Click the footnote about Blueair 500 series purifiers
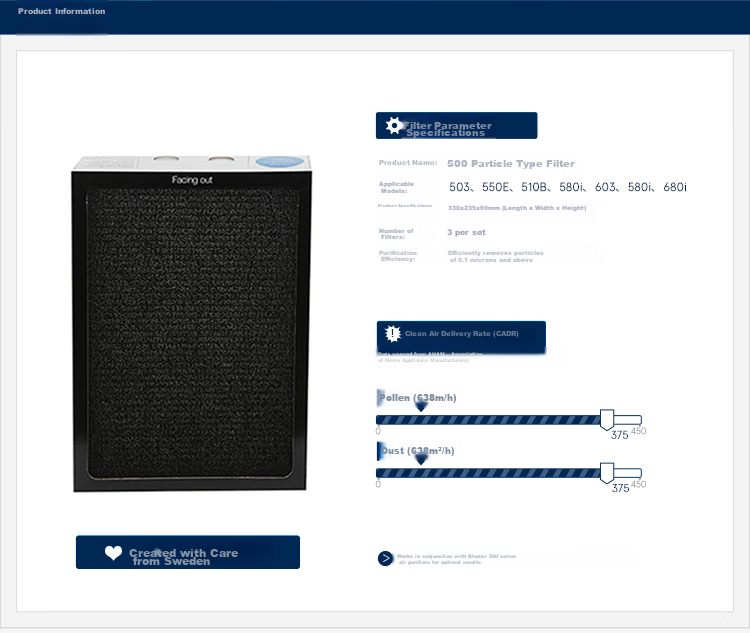 coord(456,559)
